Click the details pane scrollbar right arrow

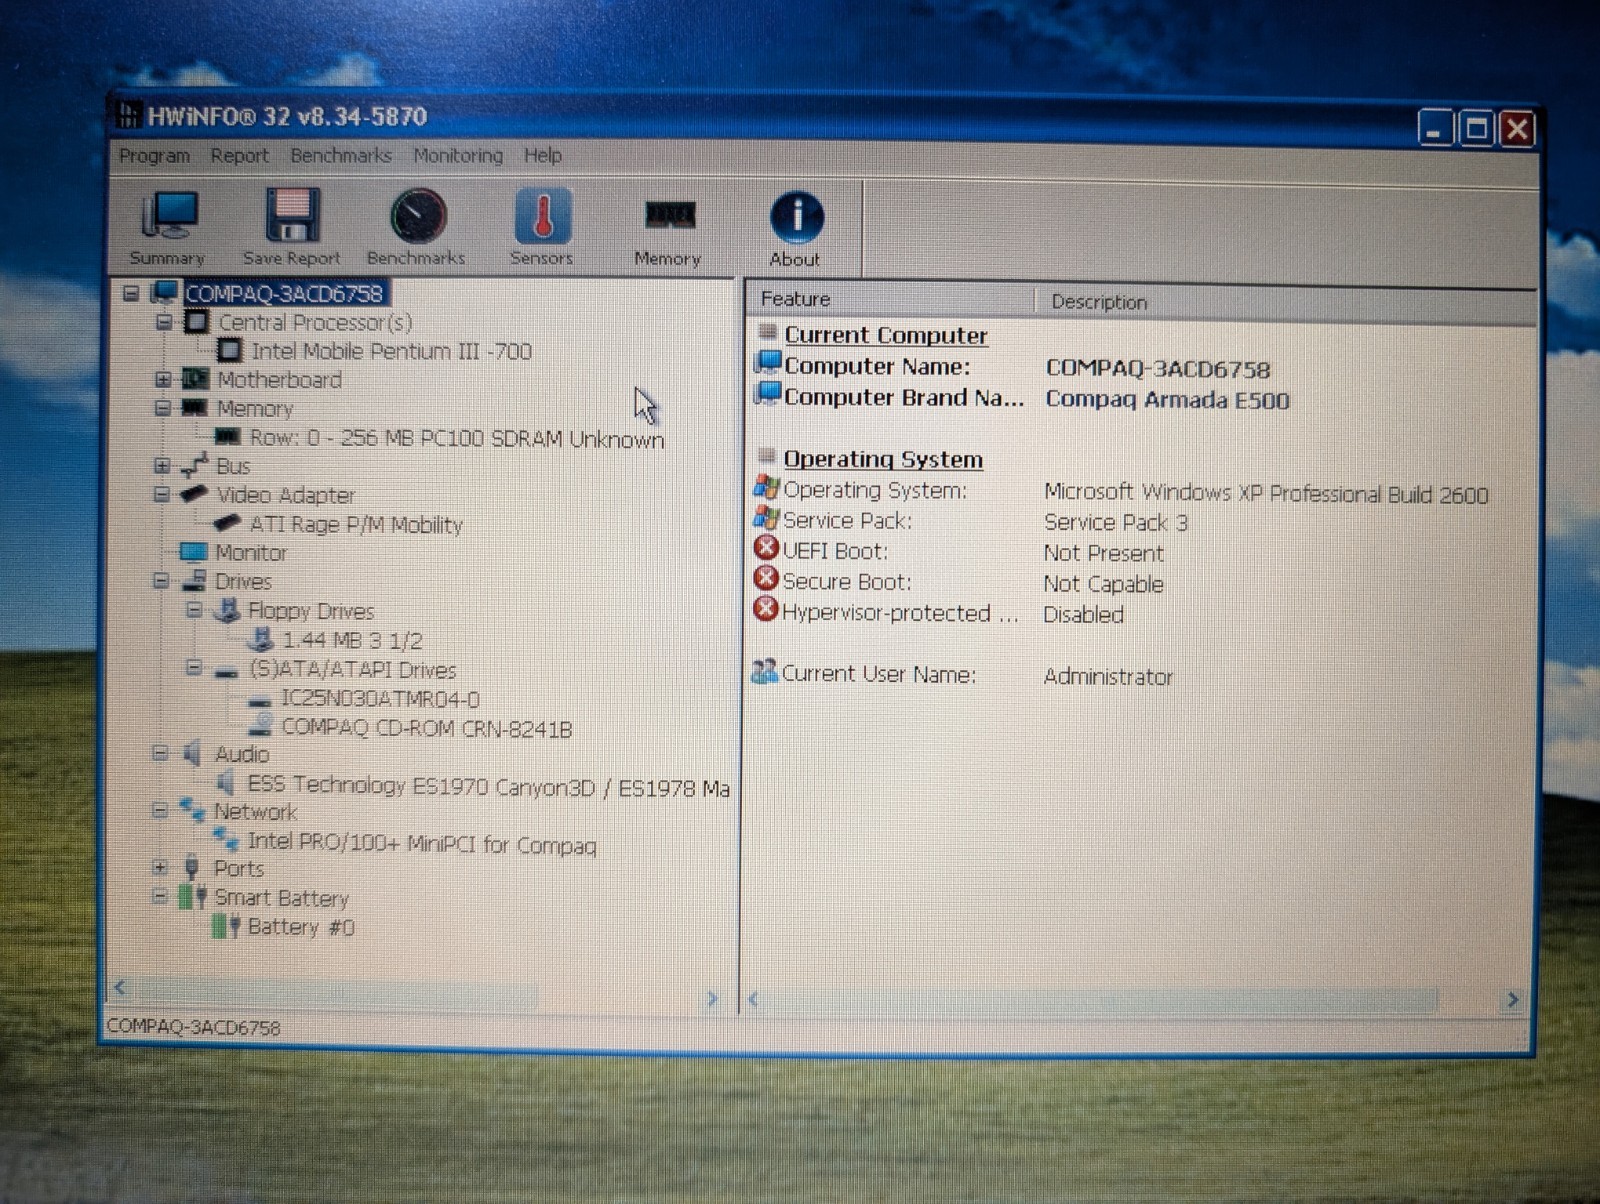pyautogui.click(x=1512, y=999)
